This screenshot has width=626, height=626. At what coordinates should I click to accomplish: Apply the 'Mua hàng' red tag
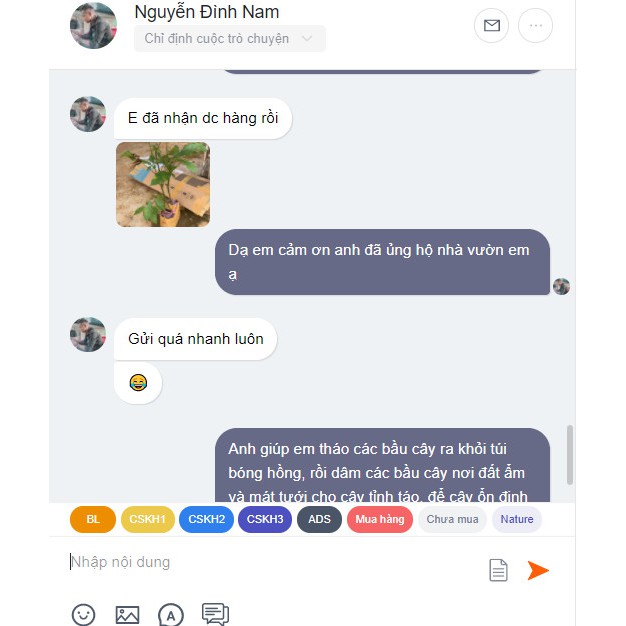(380, 519)
